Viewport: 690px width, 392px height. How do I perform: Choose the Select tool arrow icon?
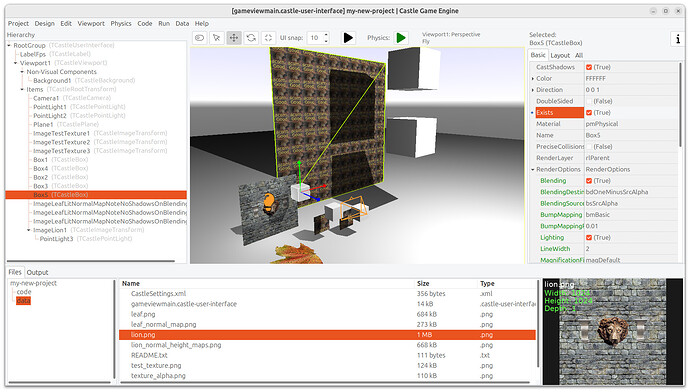tap(217, 38)
